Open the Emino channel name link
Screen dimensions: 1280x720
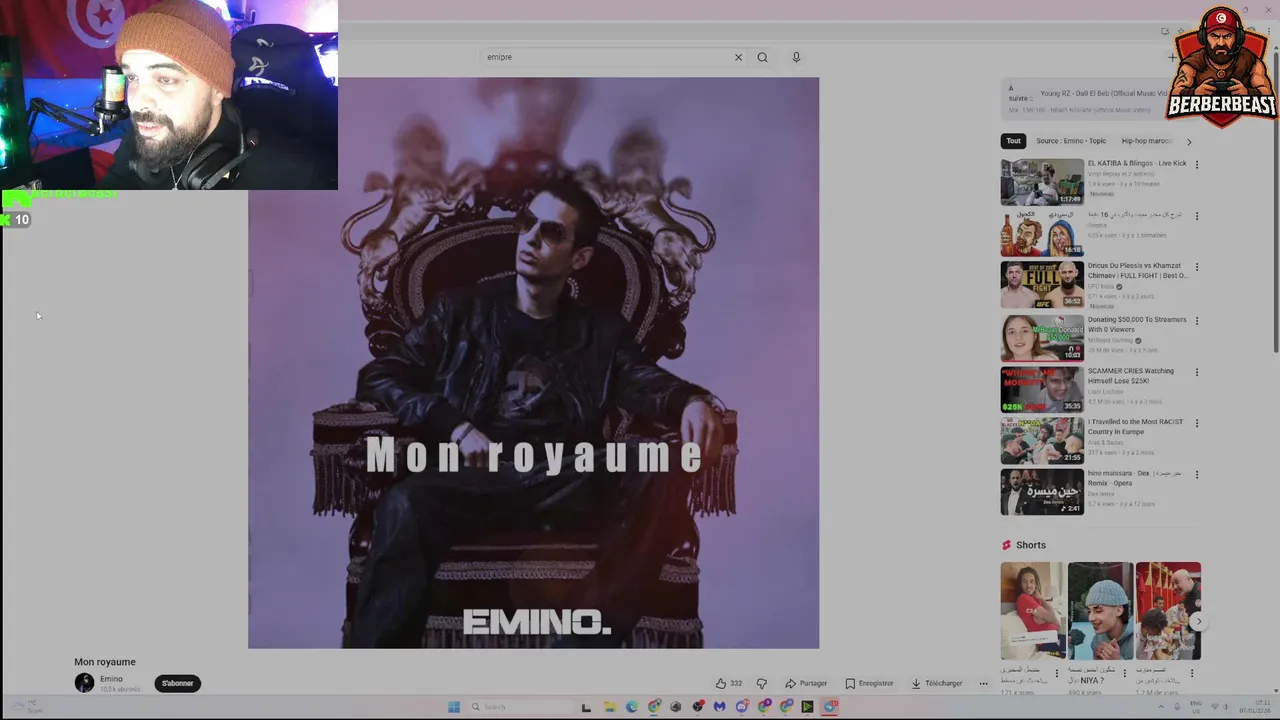point(111,679)
